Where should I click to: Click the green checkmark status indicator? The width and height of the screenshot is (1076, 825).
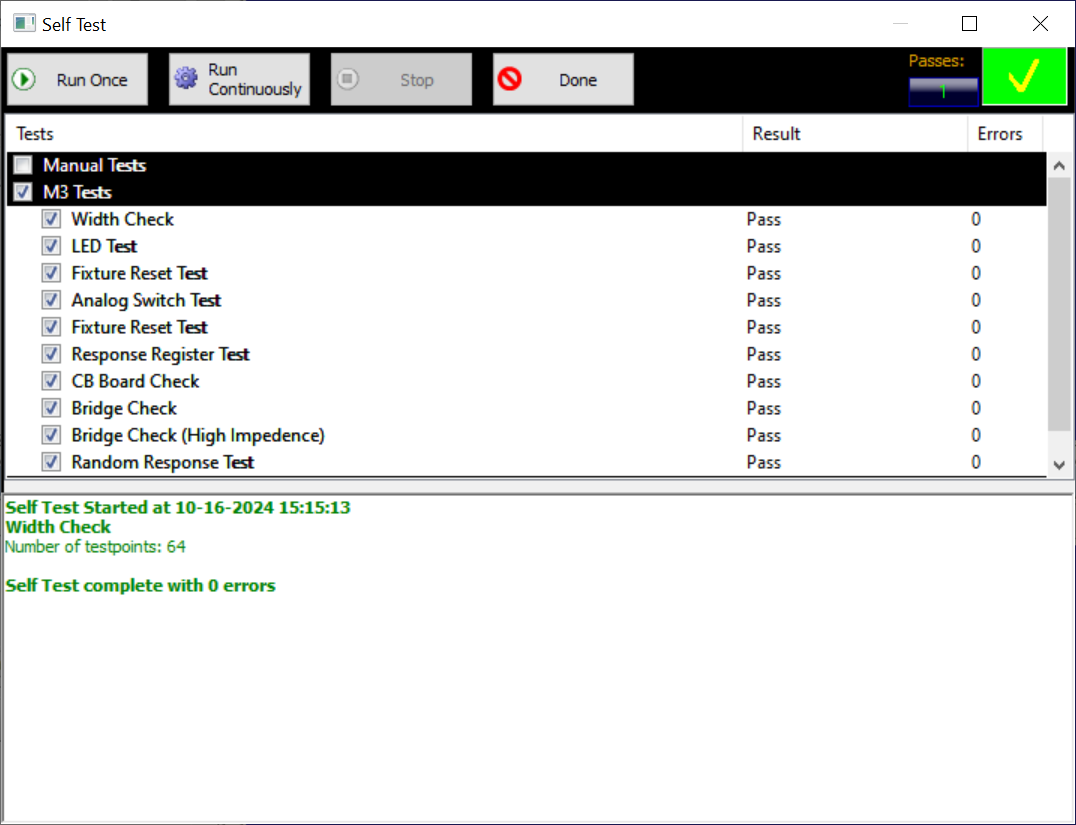pyautogui.click(x=1024, y=75)
